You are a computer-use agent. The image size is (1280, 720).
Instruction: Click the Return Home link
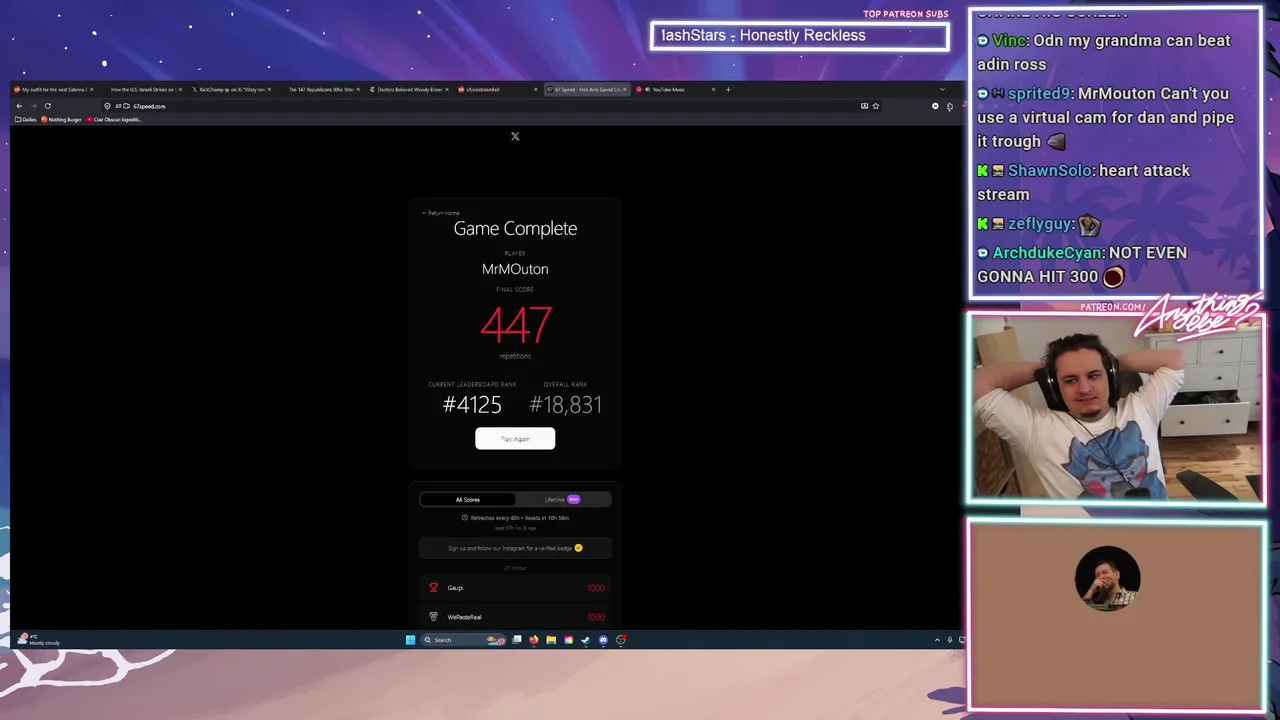pos(441,213)
